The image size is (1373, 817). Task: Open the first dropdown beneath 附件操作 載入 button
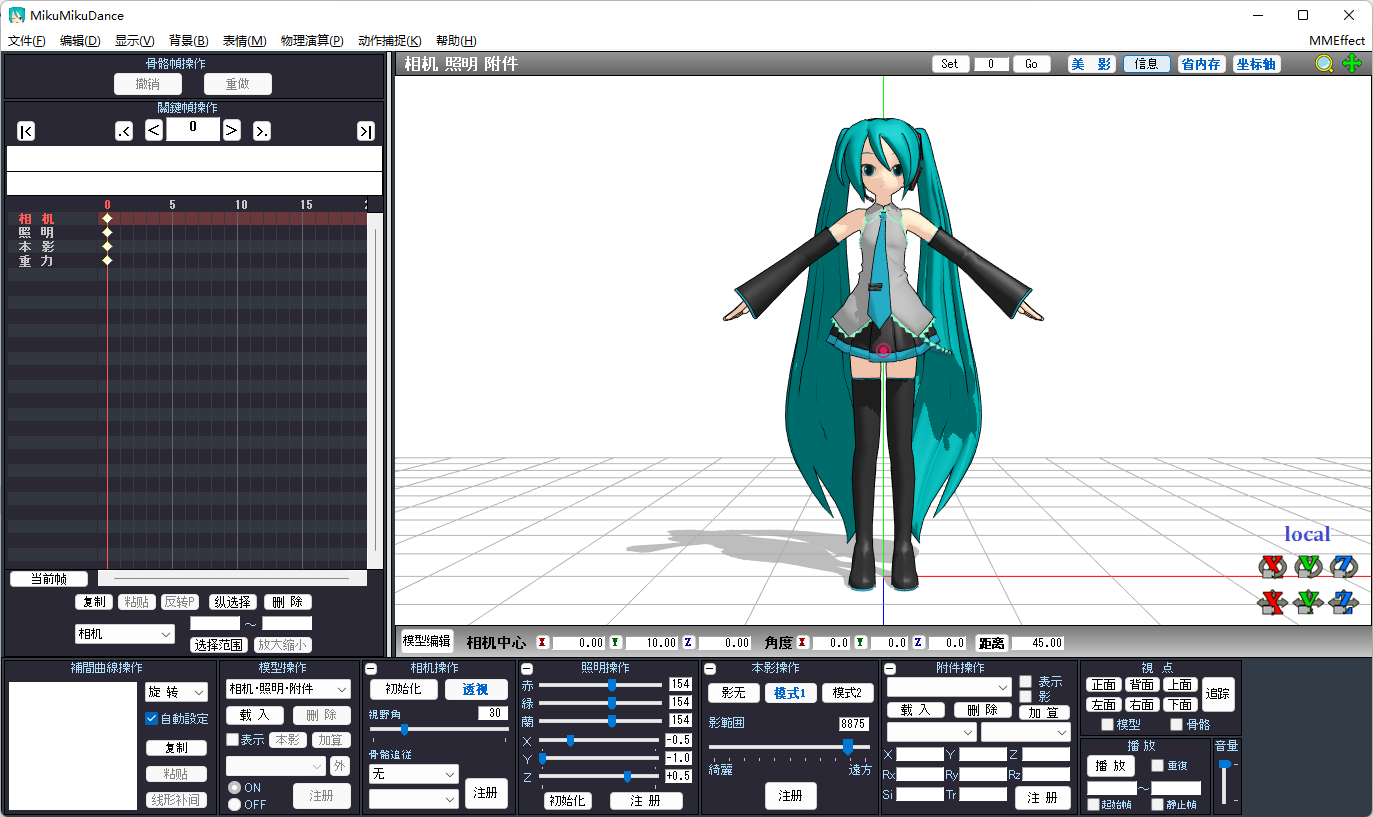pos(931,733)
